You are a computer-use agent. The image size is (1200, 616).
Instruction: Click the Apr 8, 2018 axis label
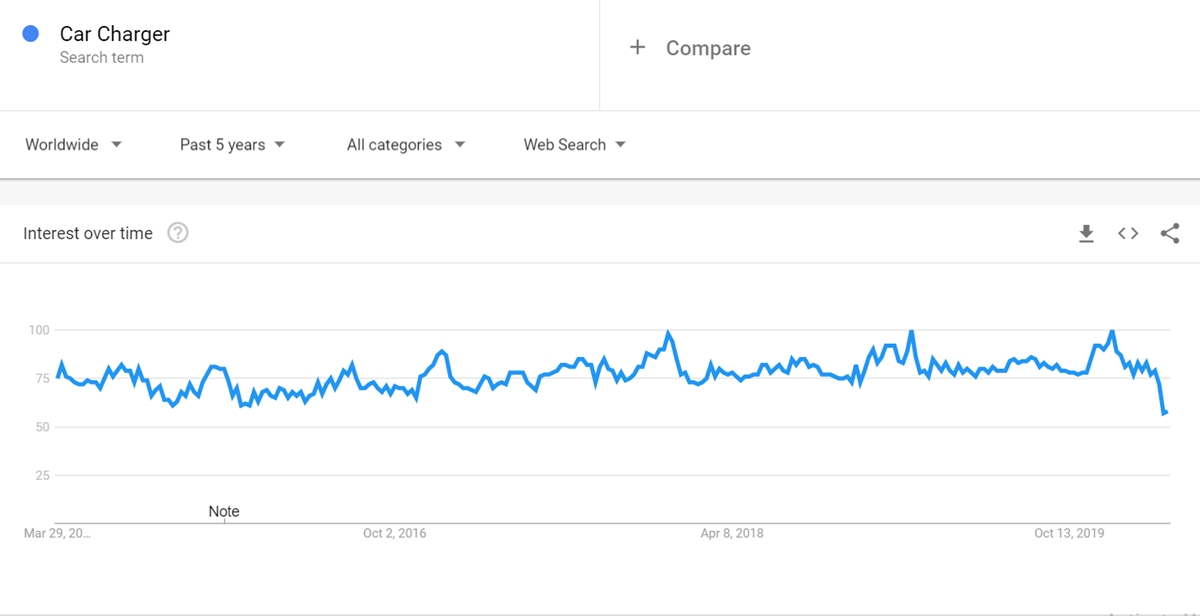[x=732, y=533]
